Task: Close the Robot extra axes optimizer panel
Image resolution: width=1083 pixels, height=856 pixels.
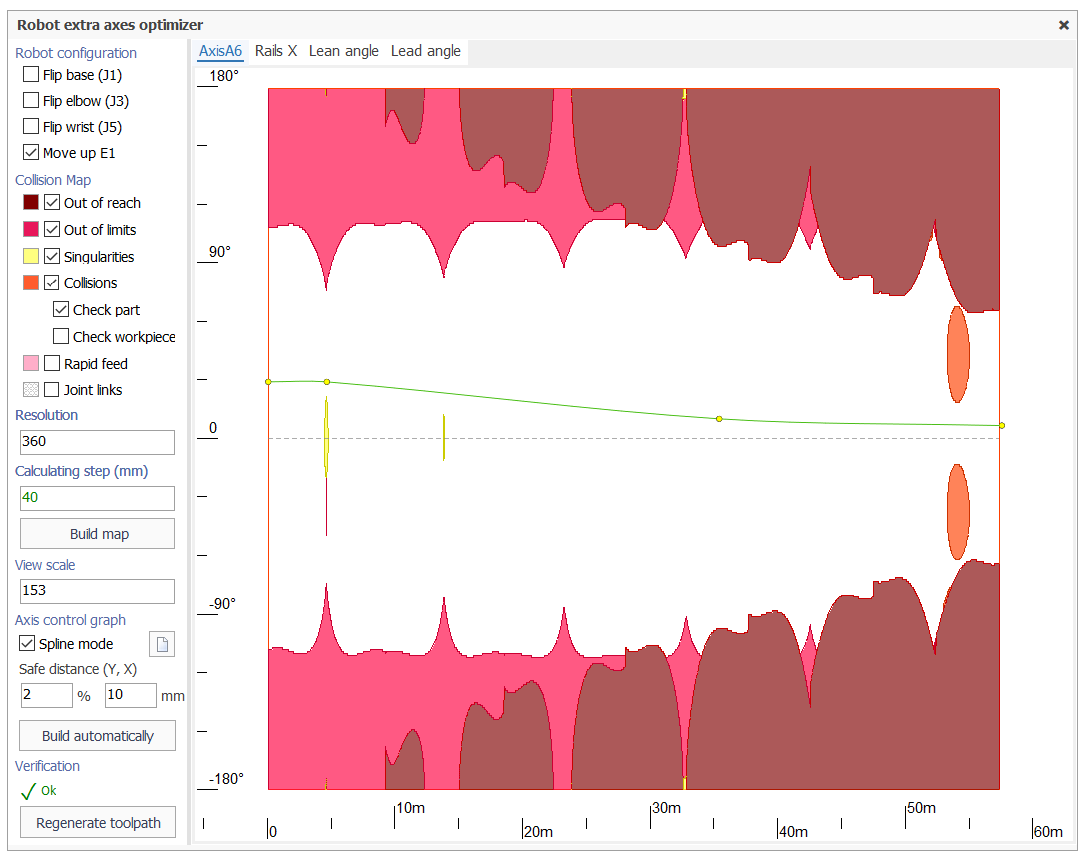Action: coord(1064,25)
